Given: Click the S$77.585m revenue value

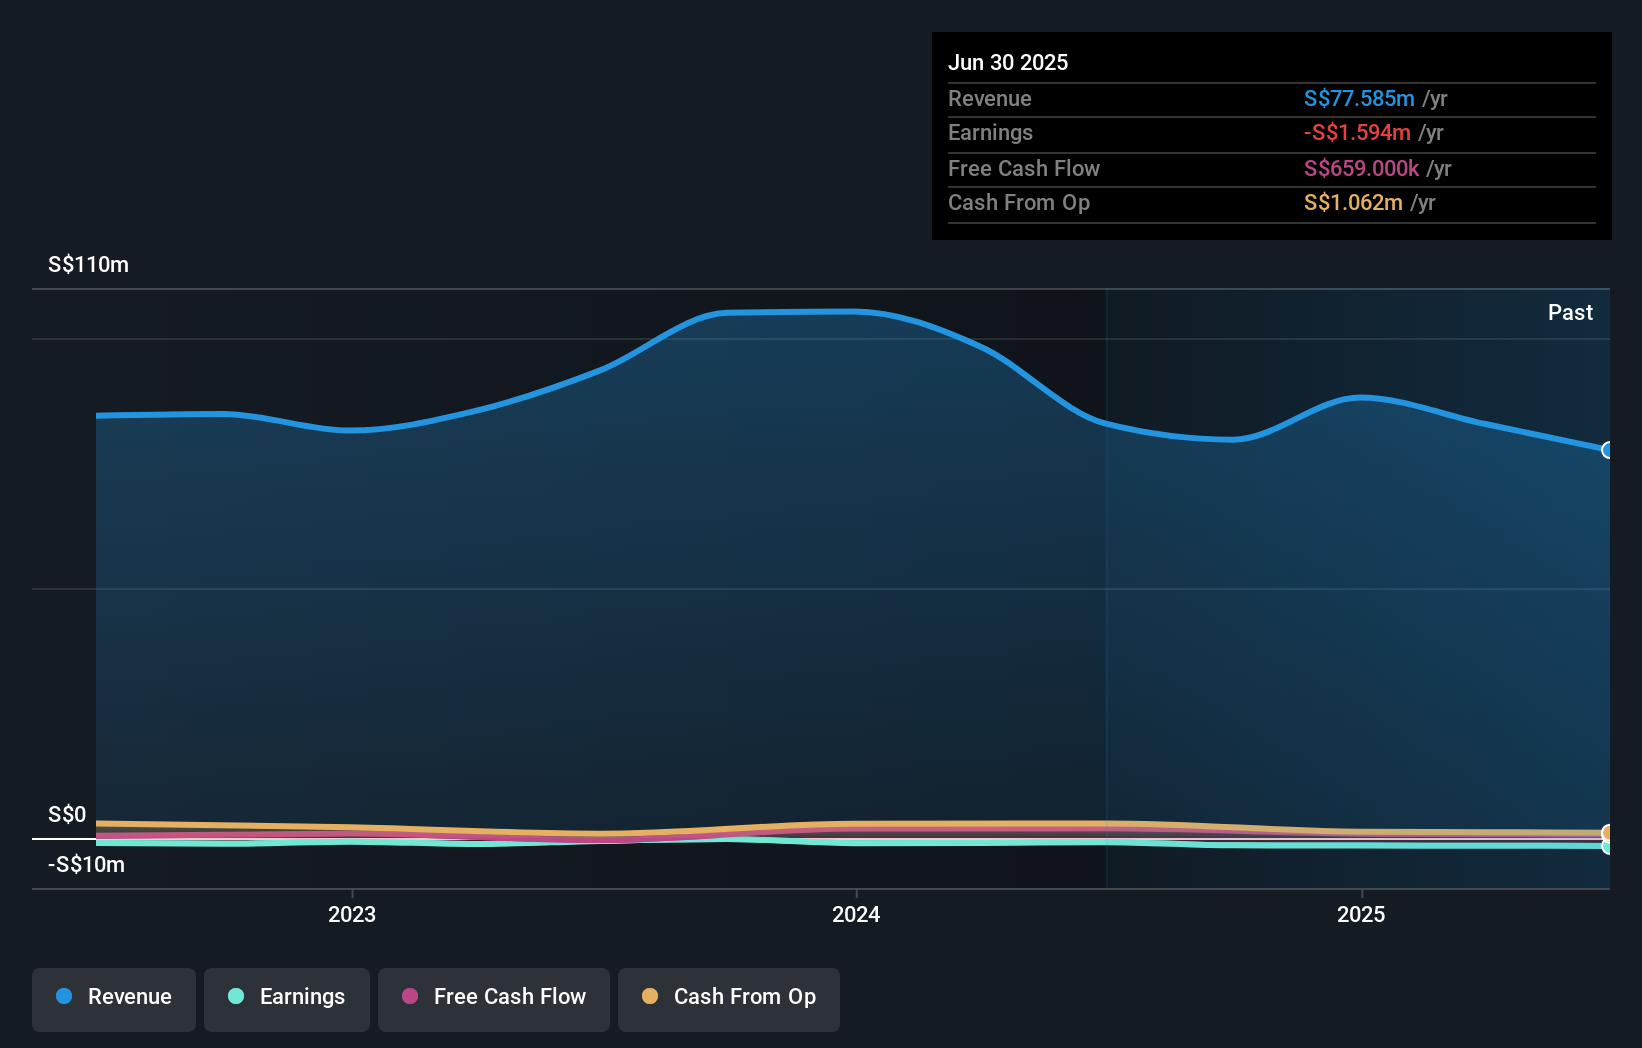Looking at the screenshot, I should (1358, 98).
